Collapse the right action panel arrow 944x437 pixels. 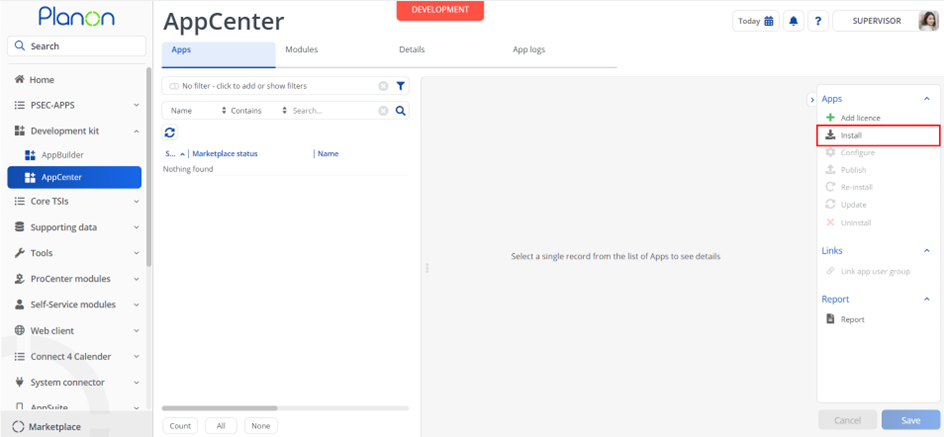pos(811,99)
